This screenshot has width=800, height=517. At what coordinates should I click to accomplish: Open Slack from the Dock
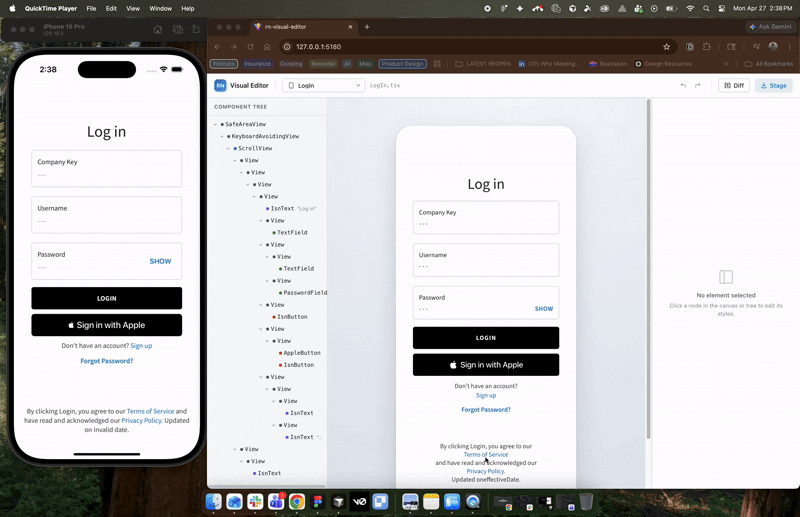tap(255, 502)
